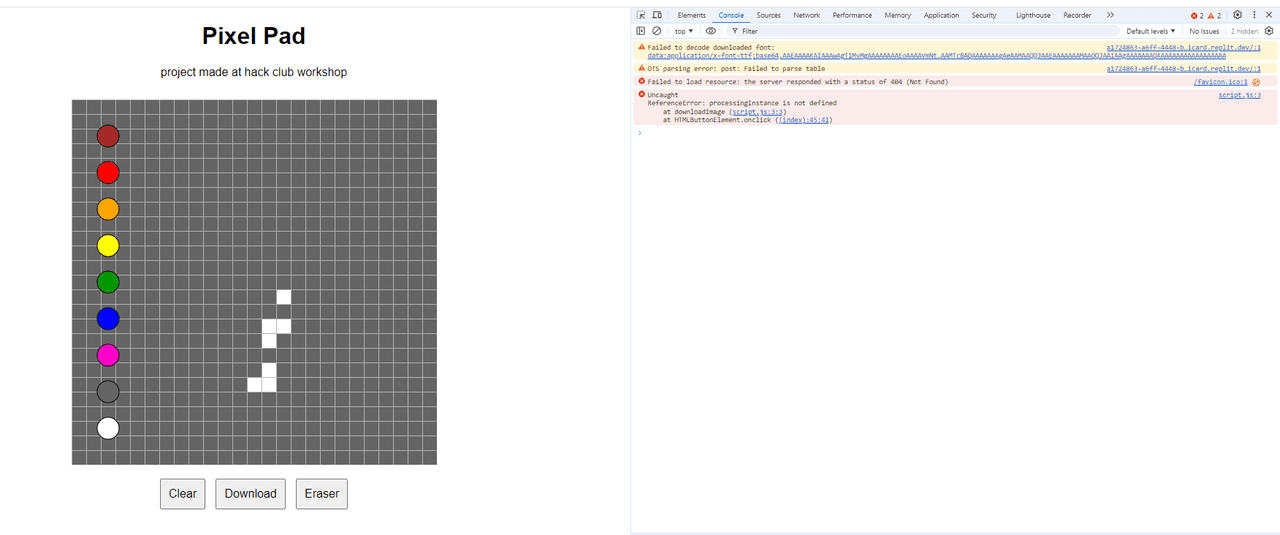1280x535 pixels.
Task: Open the script.js:3 source link
Action: click(x=1239, y=95)
